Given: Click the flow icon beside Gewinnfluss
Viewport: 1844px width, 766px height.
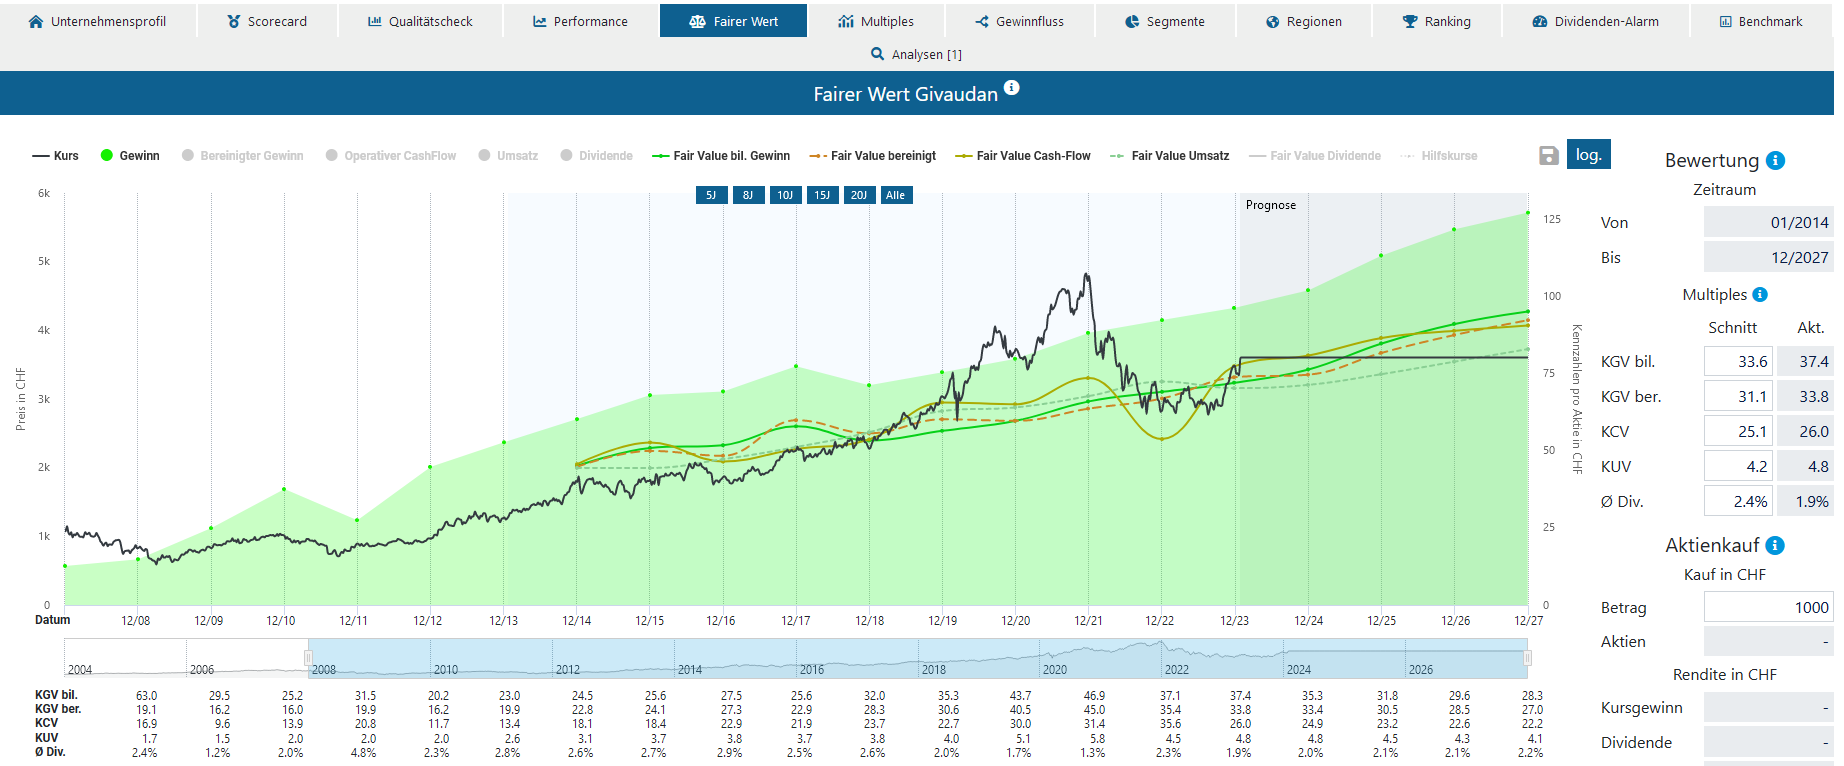Looking at the screenshot, I should tap(982, 21).
